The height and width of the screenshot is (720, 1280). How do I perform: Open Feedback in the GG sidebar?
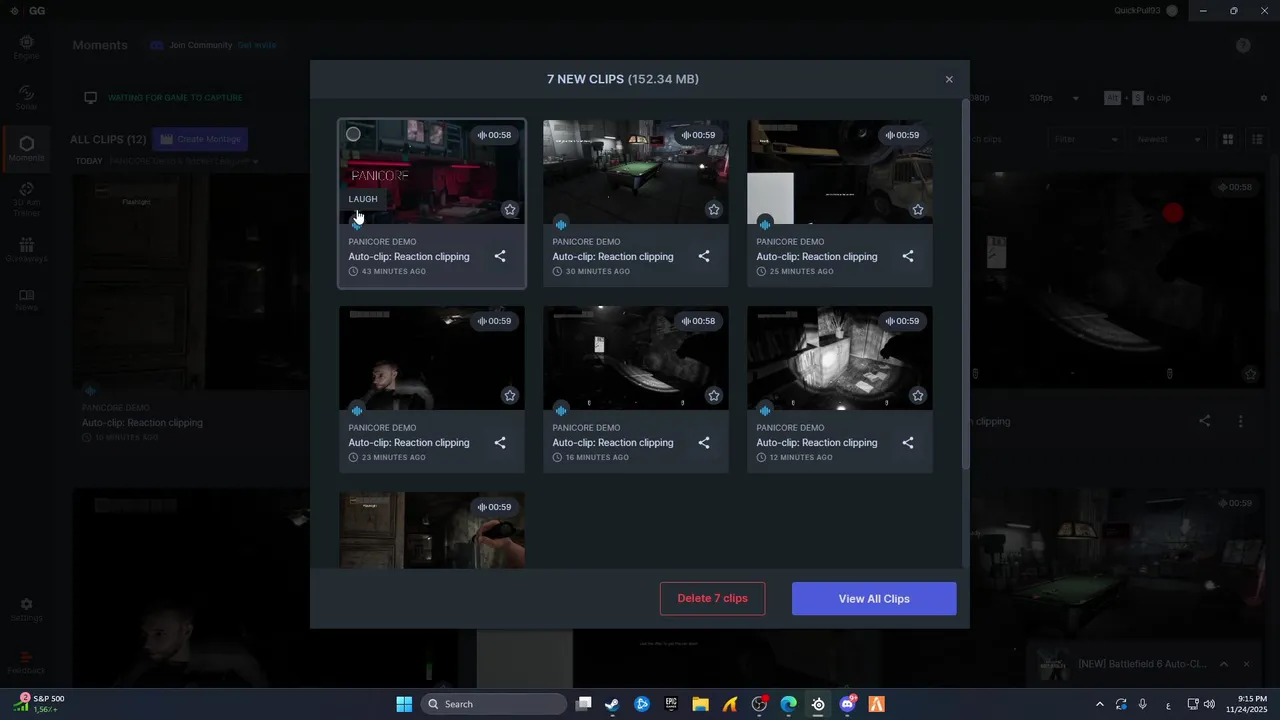coord(27,662)
